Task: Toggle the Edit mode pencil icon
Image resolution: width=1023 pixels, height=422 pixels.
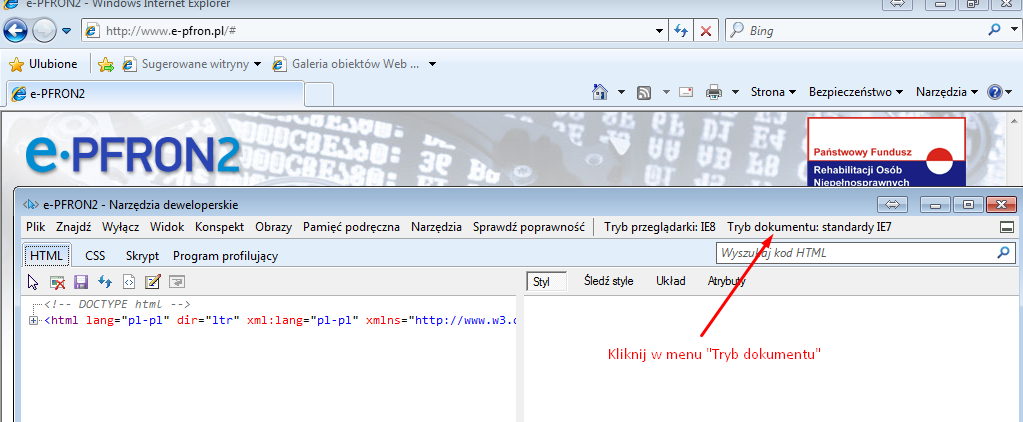Action: click(x=153, y=281)
